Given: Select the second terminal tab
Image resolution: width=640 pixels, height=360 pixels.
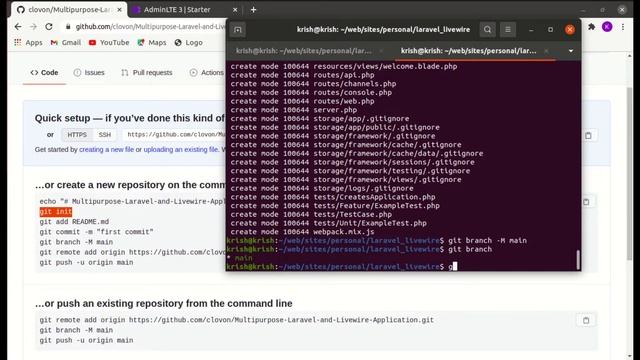Looking at the screenshot, I should click(469, 51).
